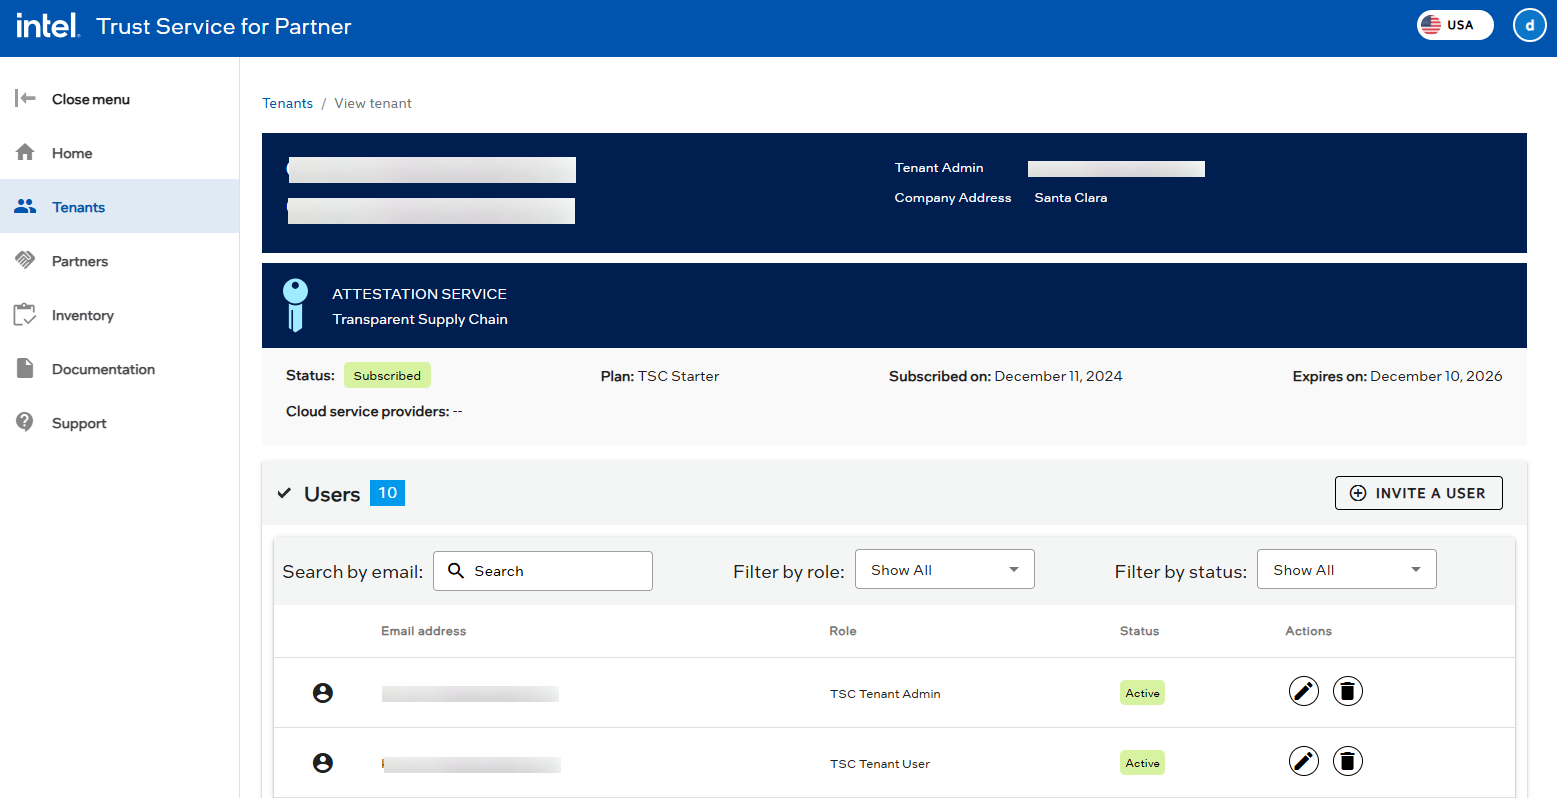1557x798 pixels.
Task: Click avatar icon of Tenant User row
Action: (322, 763)
